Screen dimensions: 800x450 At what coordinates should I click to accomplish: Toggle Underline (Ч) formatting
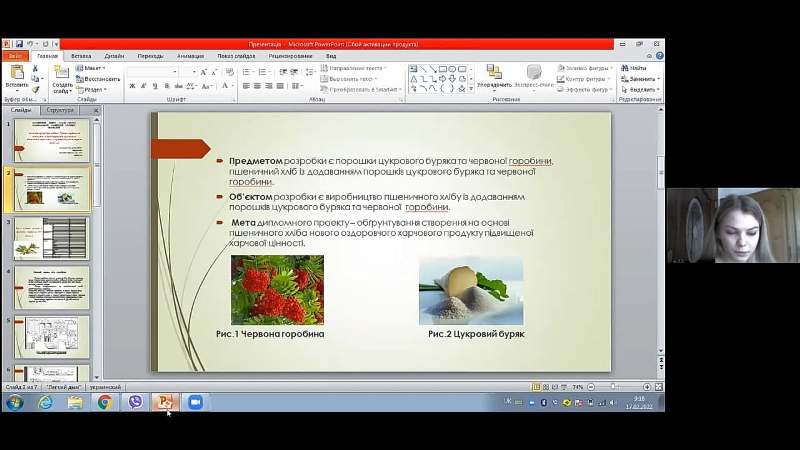point(155,86)
